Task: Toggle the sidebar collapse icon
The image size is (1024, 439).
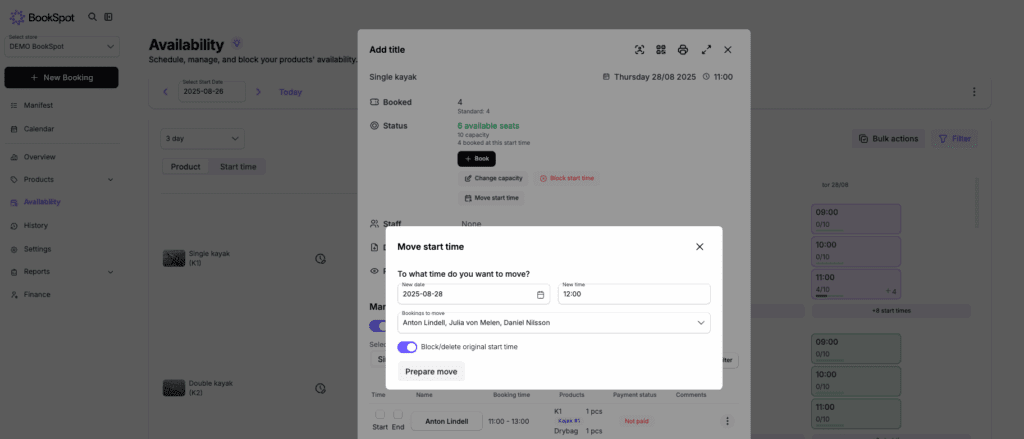Action: (108, 17)
